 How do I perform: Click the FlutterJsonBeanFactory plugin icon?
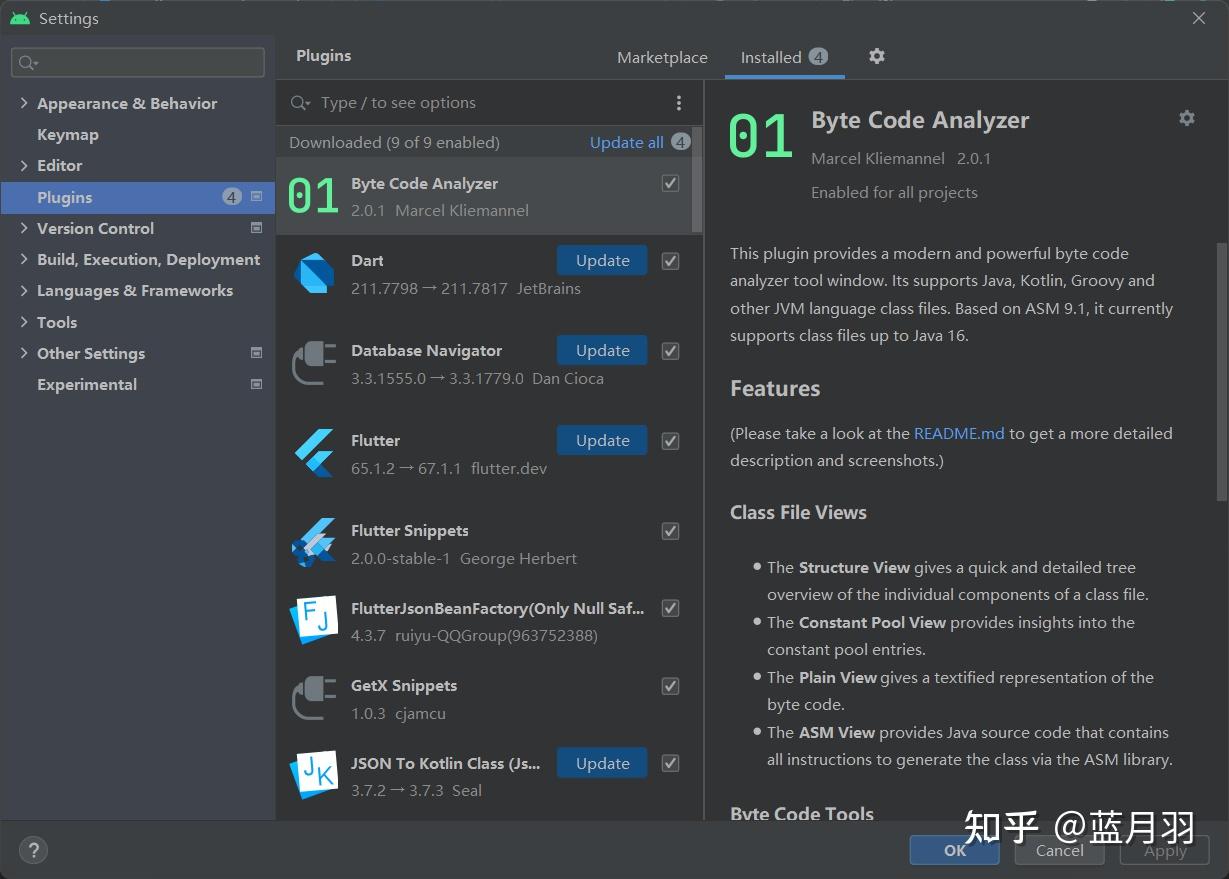pos(313,621)
